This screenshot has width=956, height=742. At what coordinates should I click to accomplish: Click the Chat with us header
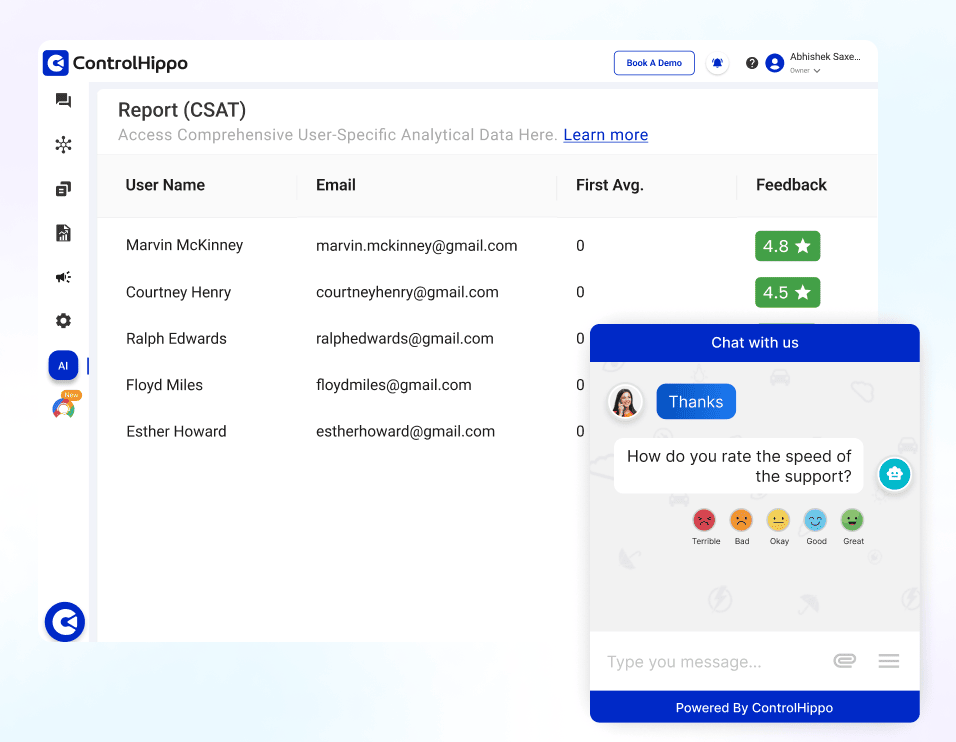754,342
